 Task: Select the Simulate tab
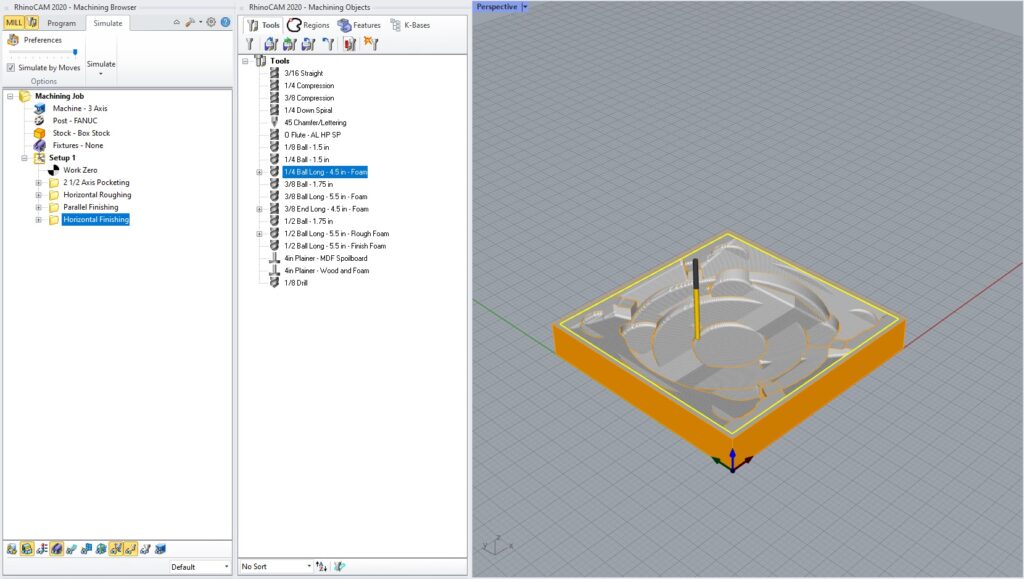(108, 23)
